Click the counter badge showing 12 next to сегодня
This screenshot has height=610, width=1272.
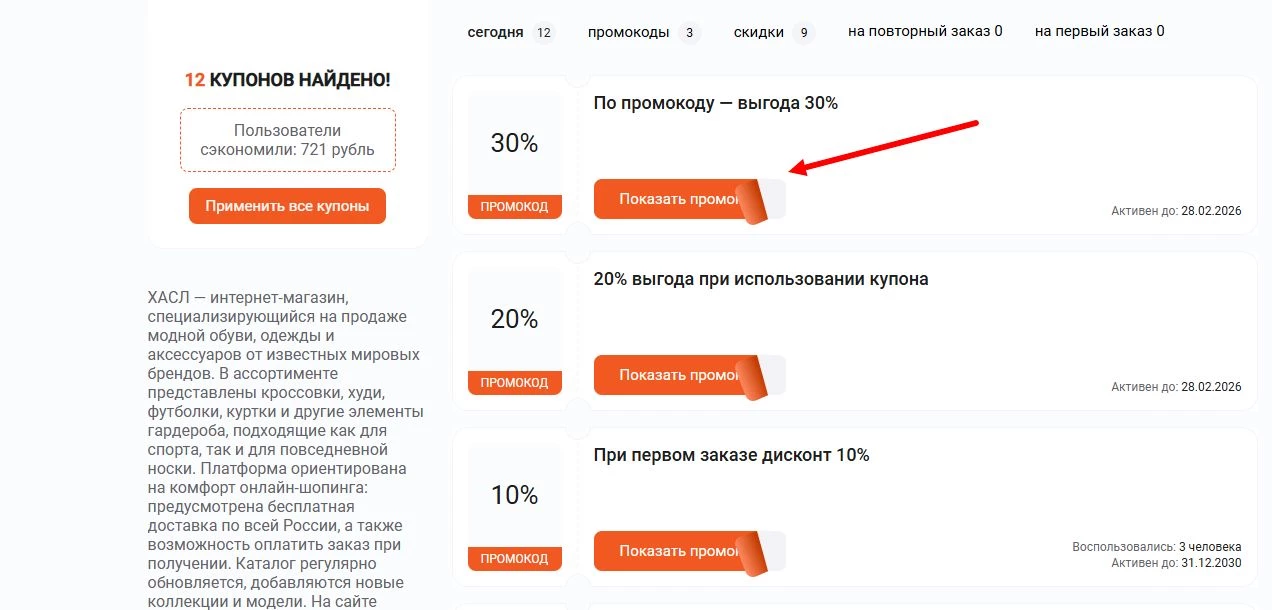[543, 32]
